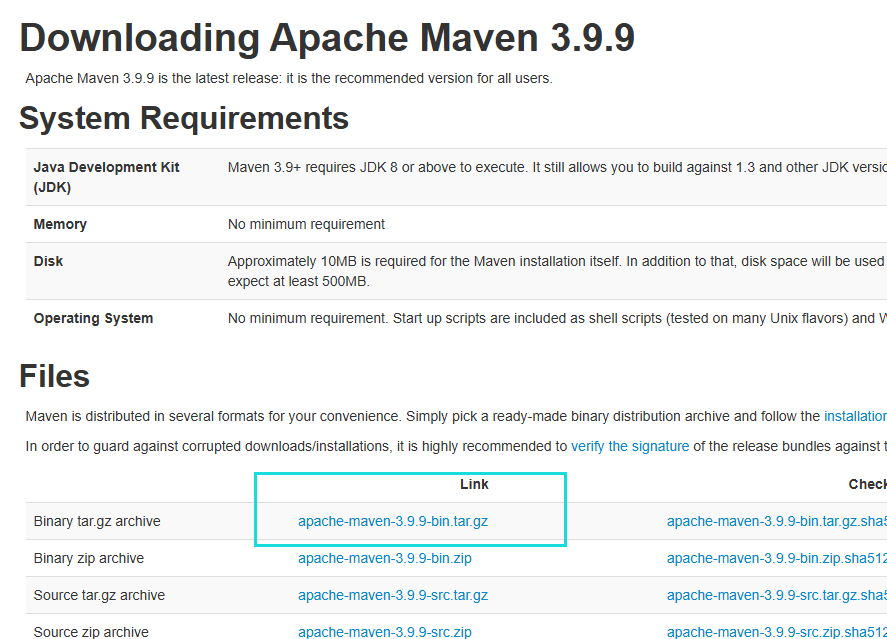Click 'No minimum requirement' memory value
This screenshot has height=639, width=887.
(306, 224)
